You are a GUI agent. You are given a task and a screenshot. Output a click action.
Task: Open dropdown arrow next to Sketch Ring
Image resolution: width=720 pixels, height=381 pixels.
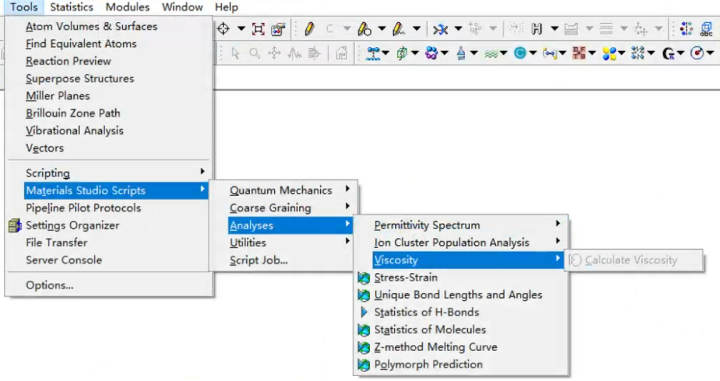click(382, 29)
